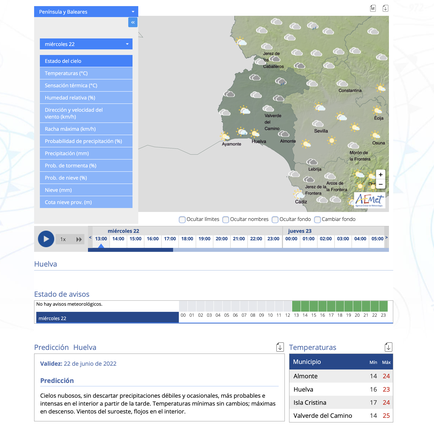Select Cota nieve prov. (m) layer
The height and width of the screenshot is (432, 434).
coord(86,202)
